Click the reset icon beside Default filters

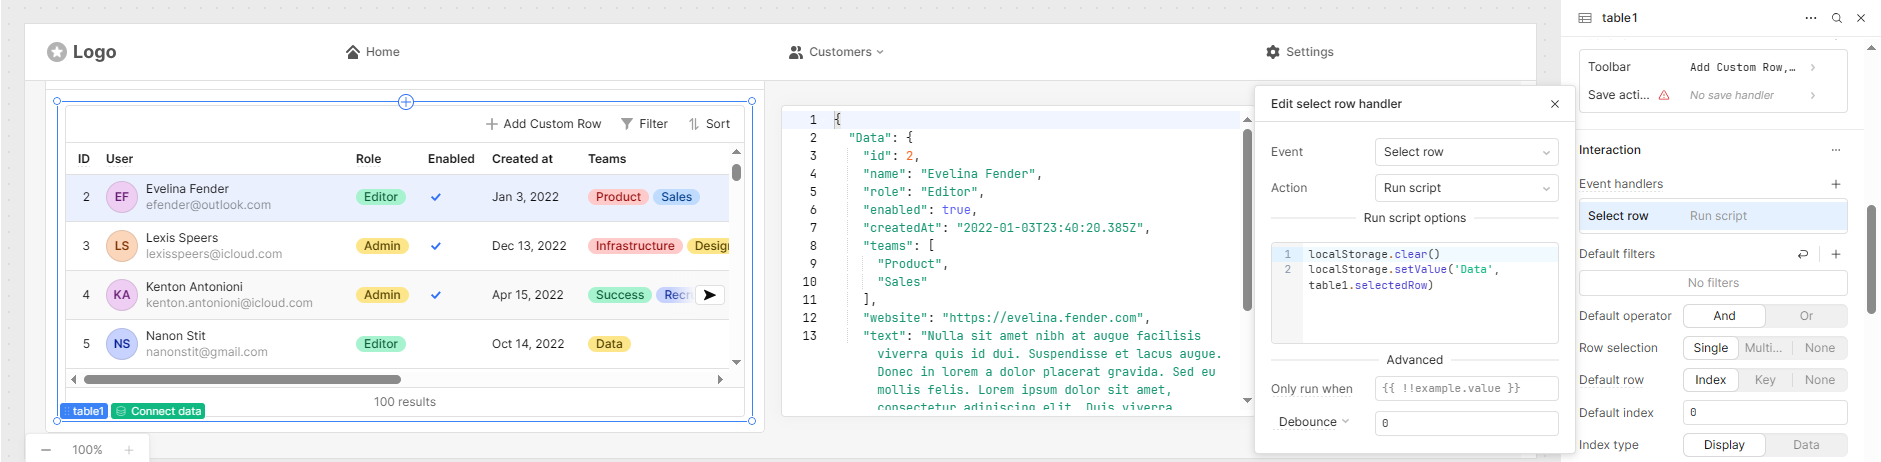(x=1803, y=254)
